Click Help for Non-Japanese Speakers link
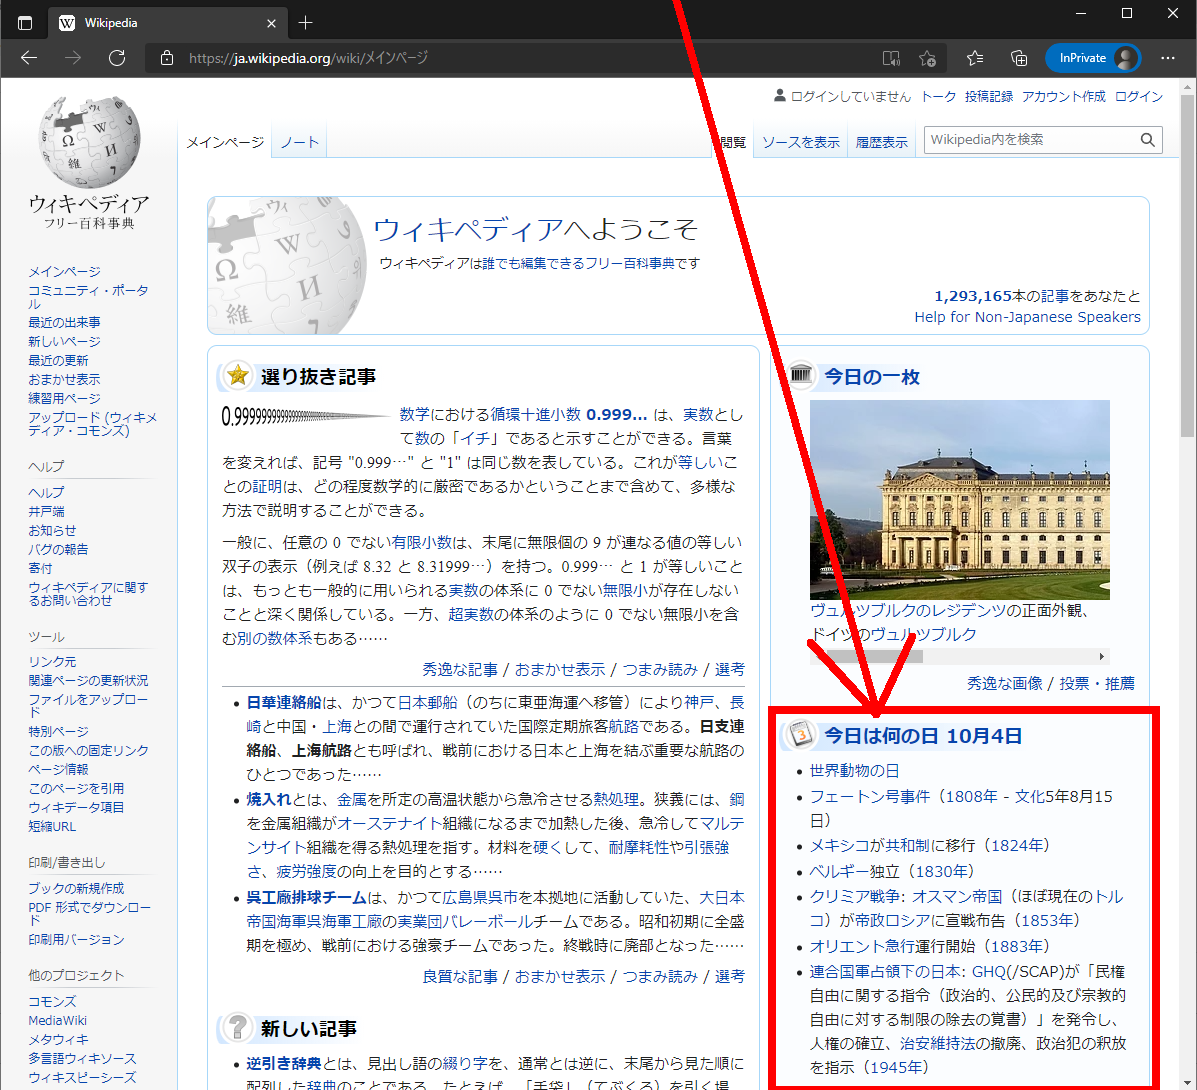Viewport: 1197px width, 1090px height. (x=1028, y=317)
